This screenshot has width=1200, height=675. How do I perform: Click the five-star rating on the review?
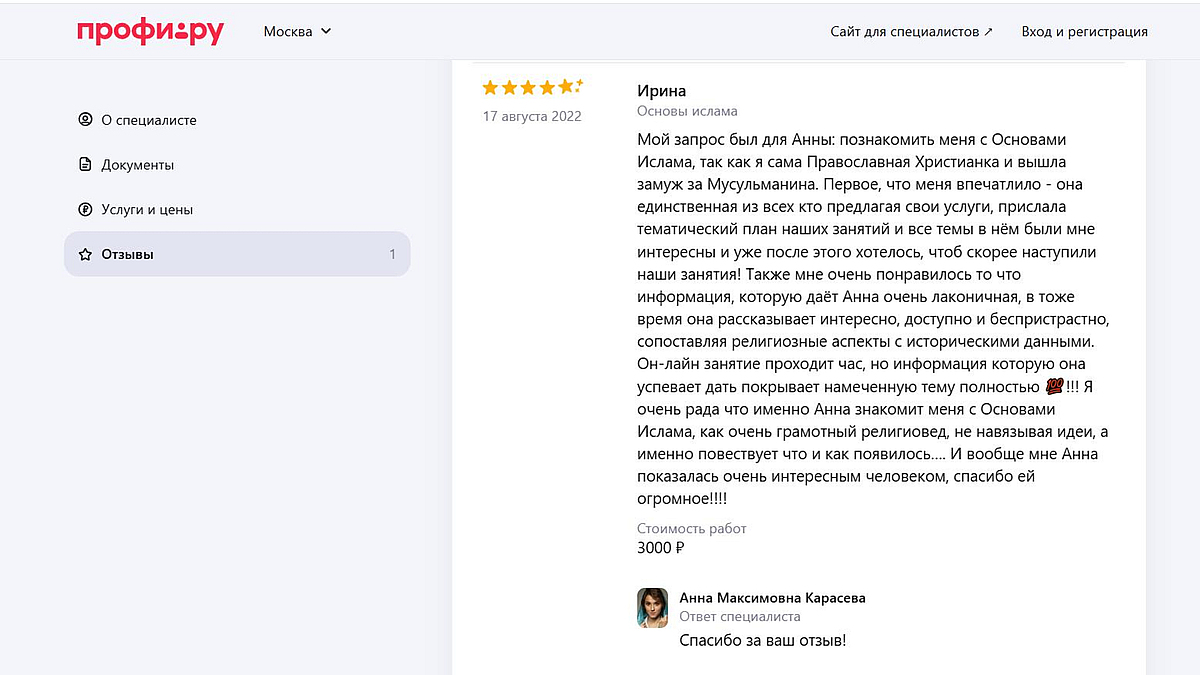click(x=531, y=87)
